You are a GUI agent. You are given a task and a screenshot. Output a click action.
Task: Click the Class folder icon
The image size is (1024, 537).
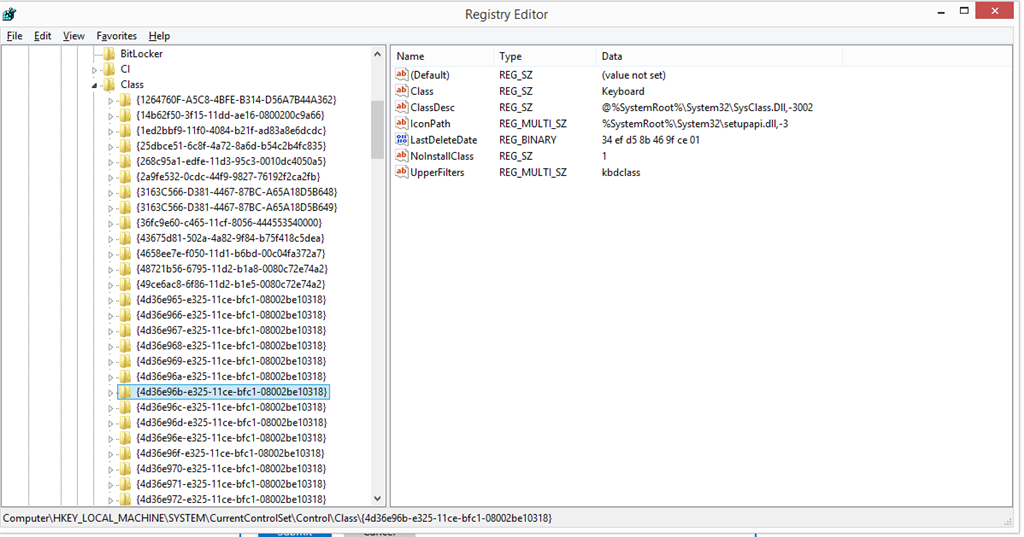109,84
